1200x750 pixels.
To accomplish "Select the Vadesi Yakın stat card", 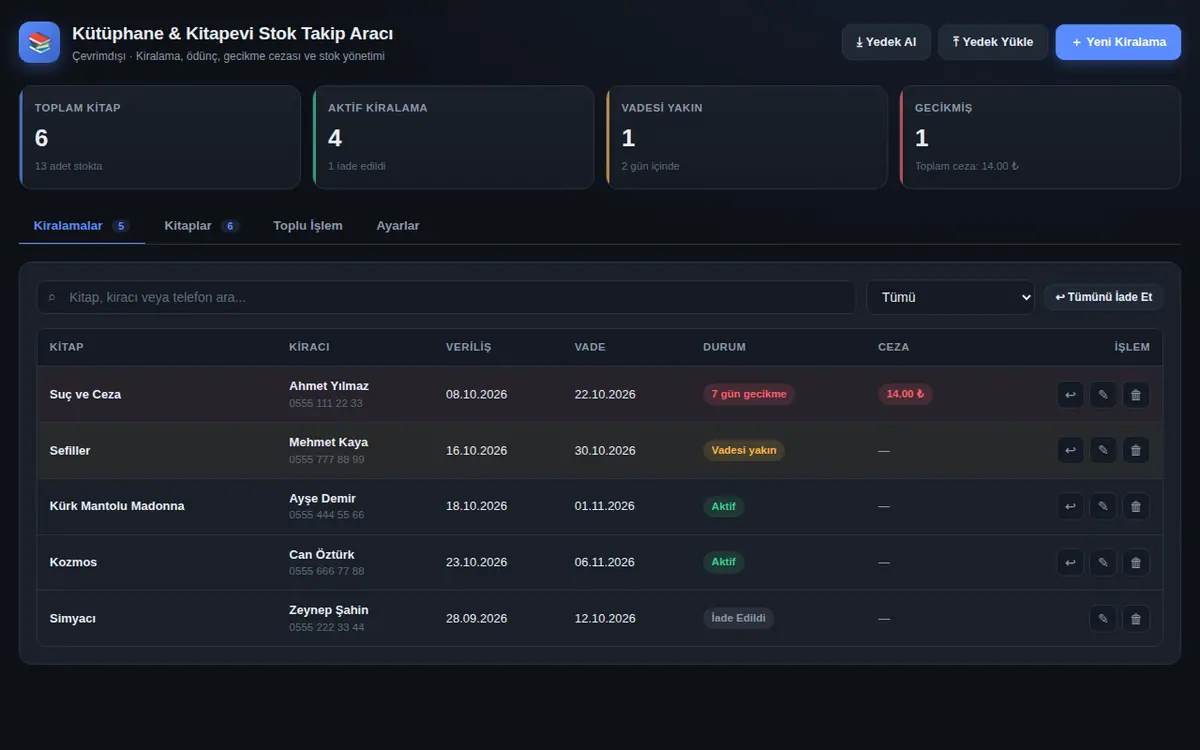I will coord(747,137).
